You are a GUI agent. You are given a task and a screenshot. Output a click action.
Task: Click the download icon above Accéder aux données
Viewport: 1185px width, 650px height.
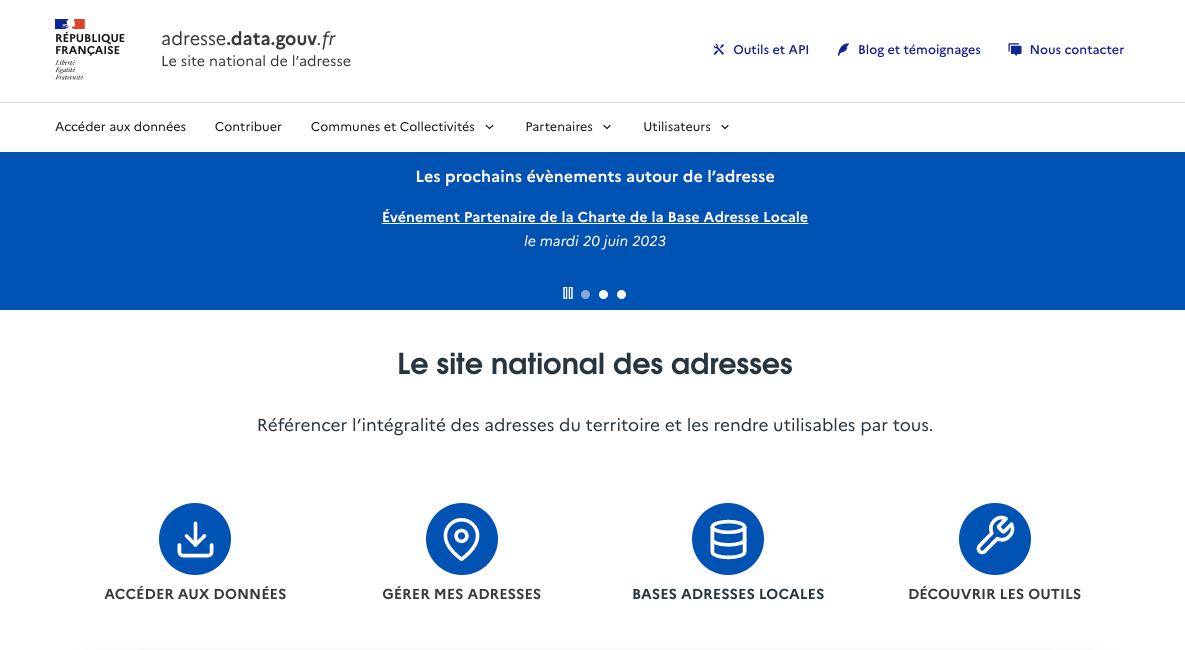[195, 539]
